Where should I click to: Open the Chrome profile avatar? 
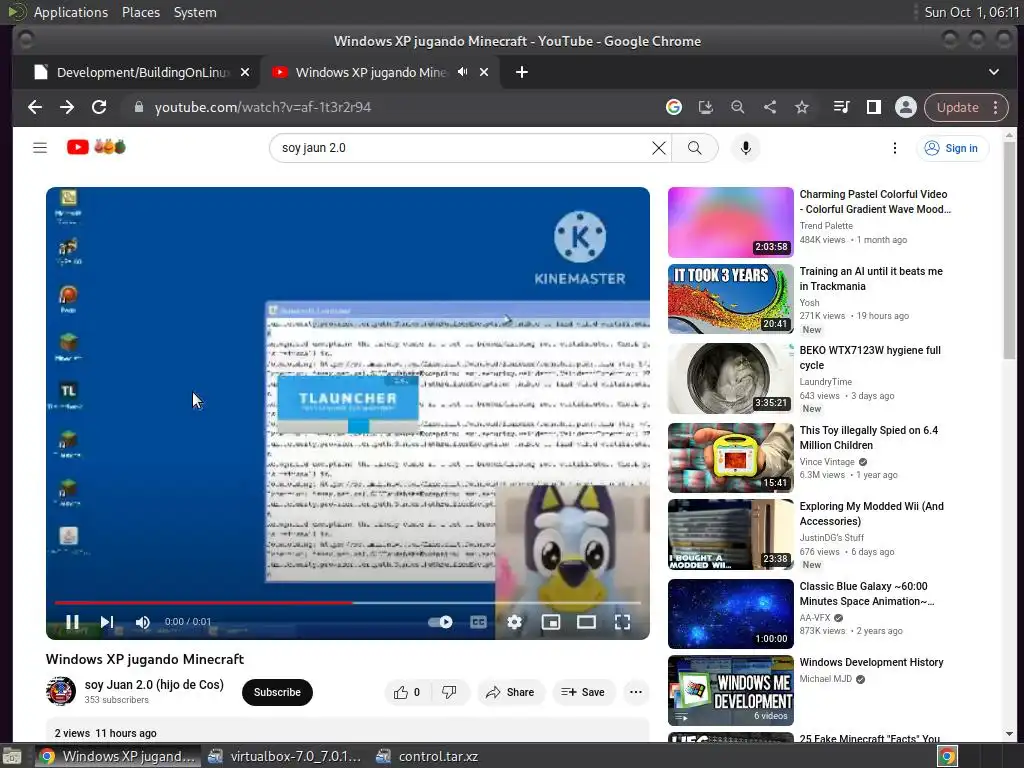coord(906,107)
